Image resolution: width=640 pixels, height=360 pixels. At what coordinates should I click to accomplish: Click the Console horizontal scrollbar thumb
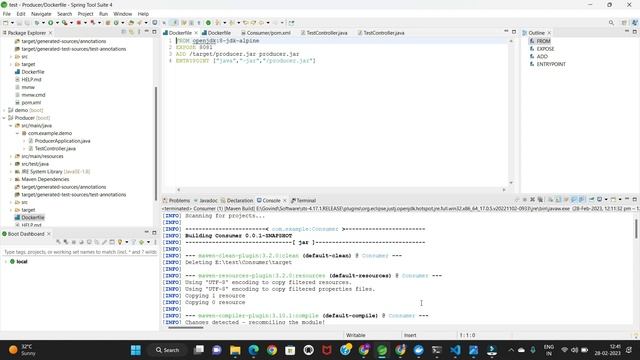pyautogui.click(x=186, y=327)
